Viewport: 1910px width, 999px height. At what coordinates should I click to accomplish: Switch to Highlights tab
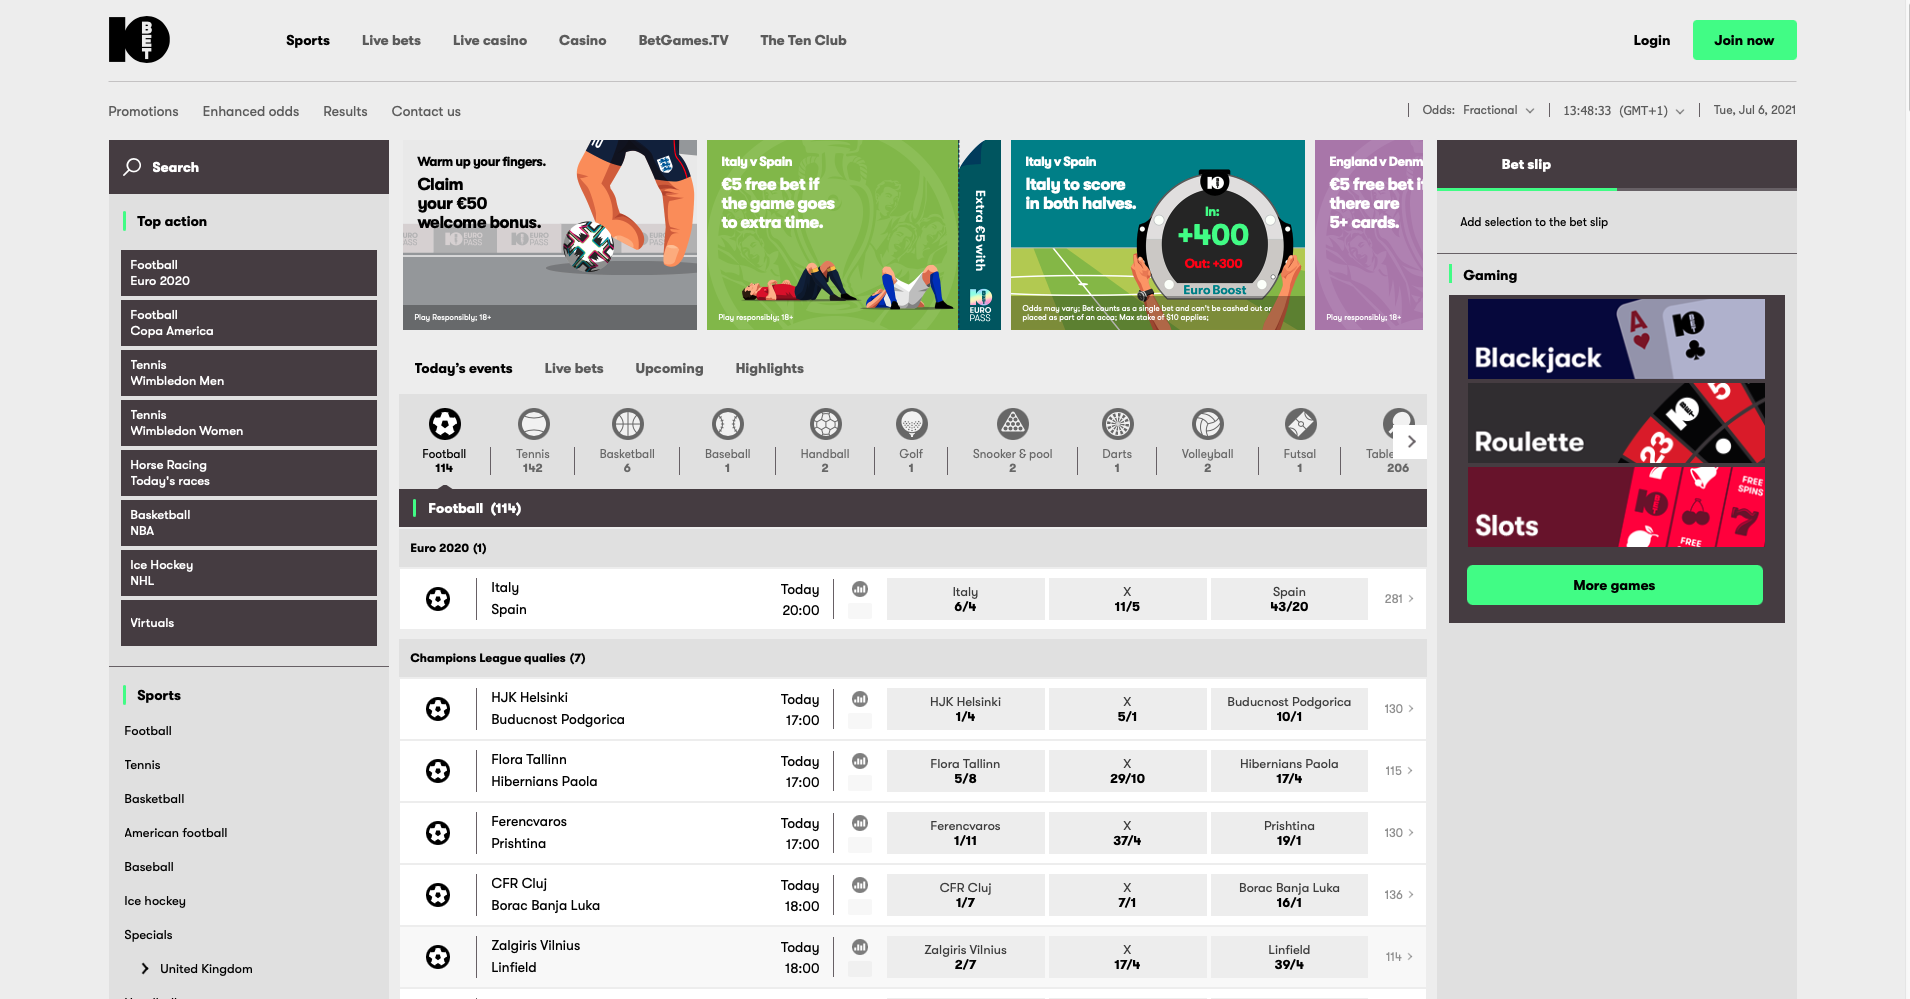point(769,369)
